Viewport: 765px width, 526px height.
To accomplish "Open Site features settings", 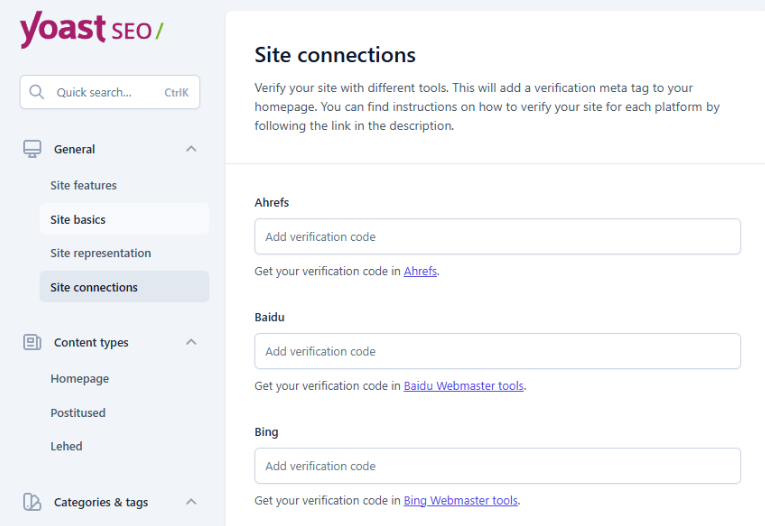I will point(84,185).
